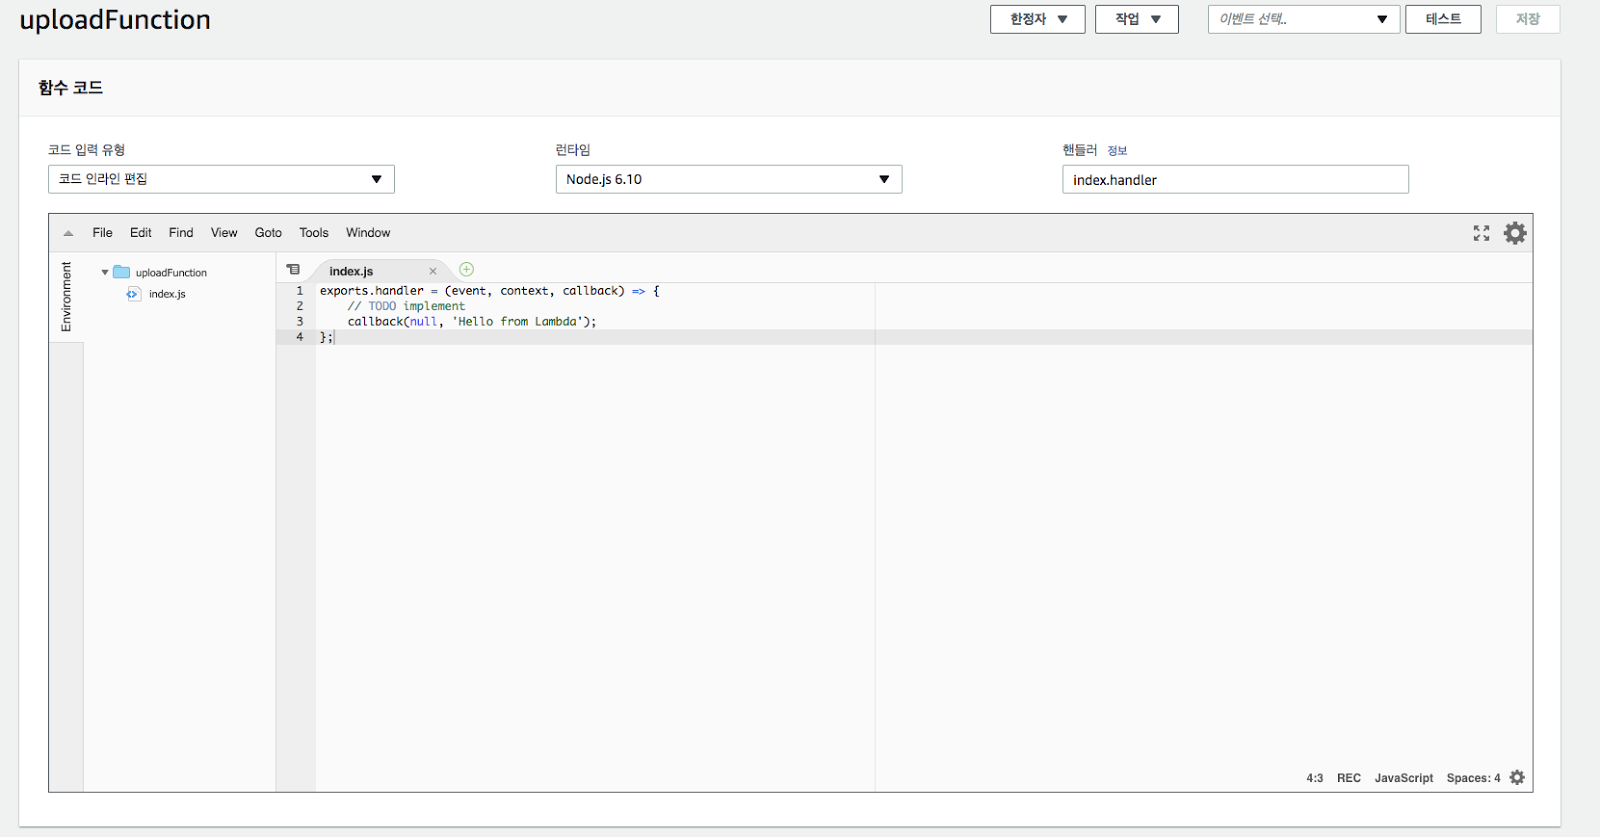
Task: Click the index.js file icon in the tree
Action: 133,294
